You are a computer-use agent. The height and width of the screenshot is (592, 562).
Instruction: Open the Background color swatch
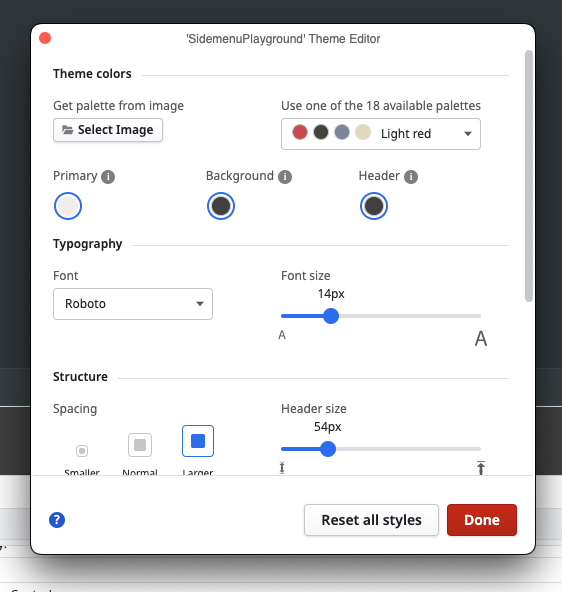click(221, 206)
